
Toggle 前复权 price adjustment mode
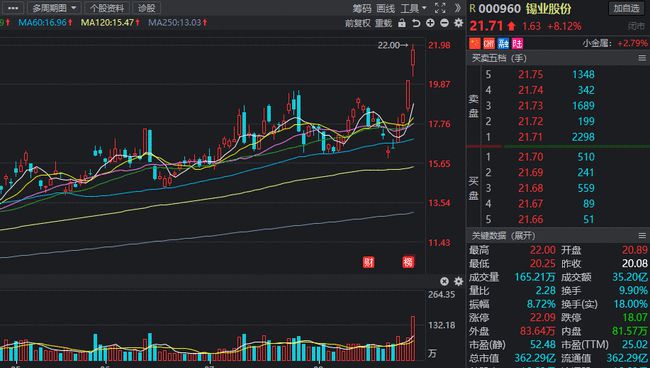(x=357, y=23)
